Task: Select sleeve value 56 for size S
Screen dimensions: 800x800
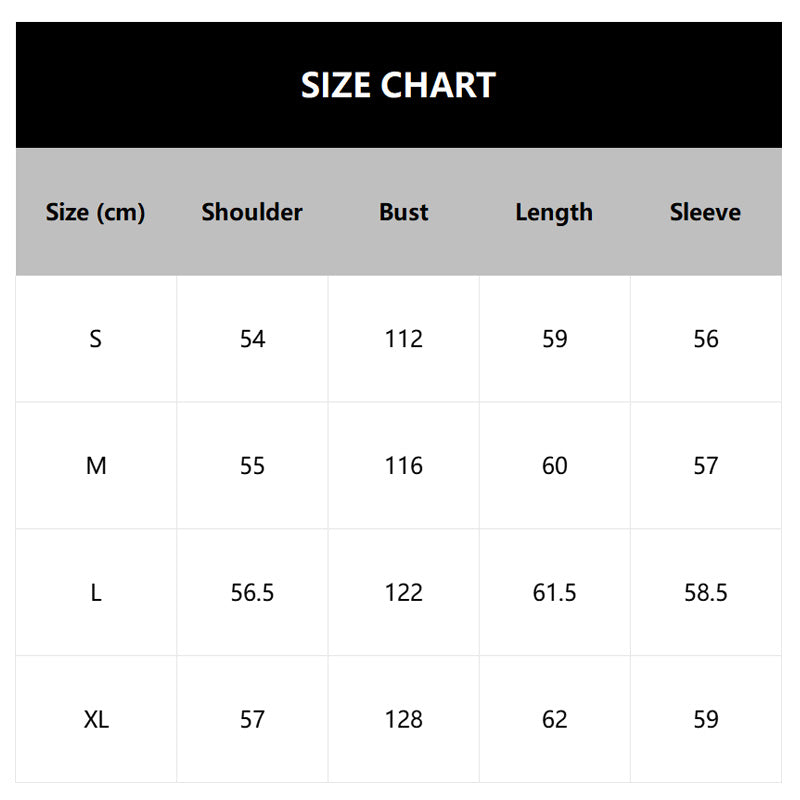Action: (x=705, y=339)
